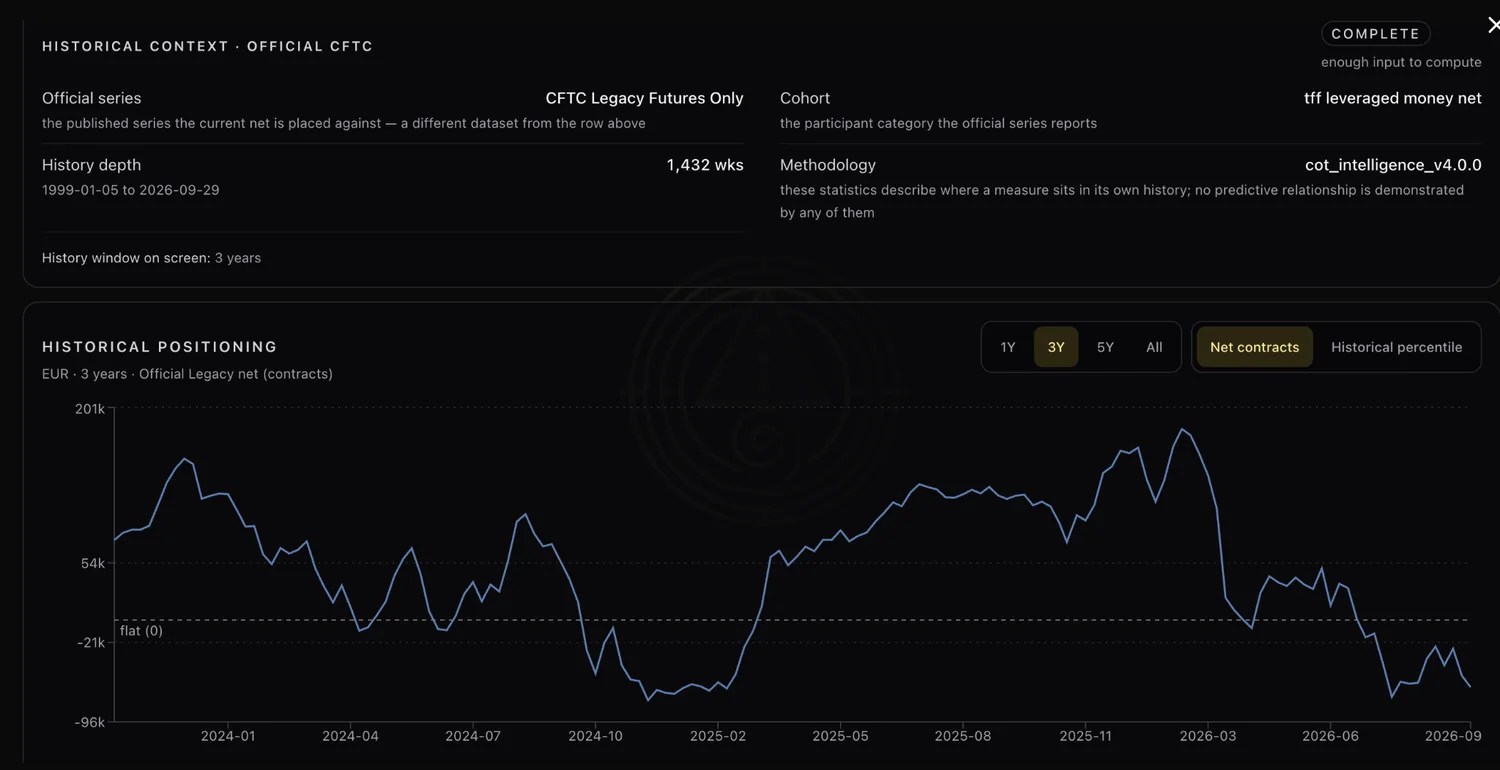1500x770 pixels.
Task: Choose the All history range
Action: [1154, 347]
